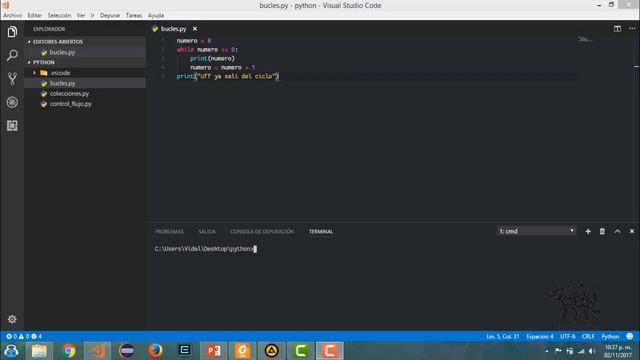Open Google Chrome from taskbar
Screen dimensions: 640x360
click(x=69, y=351)
